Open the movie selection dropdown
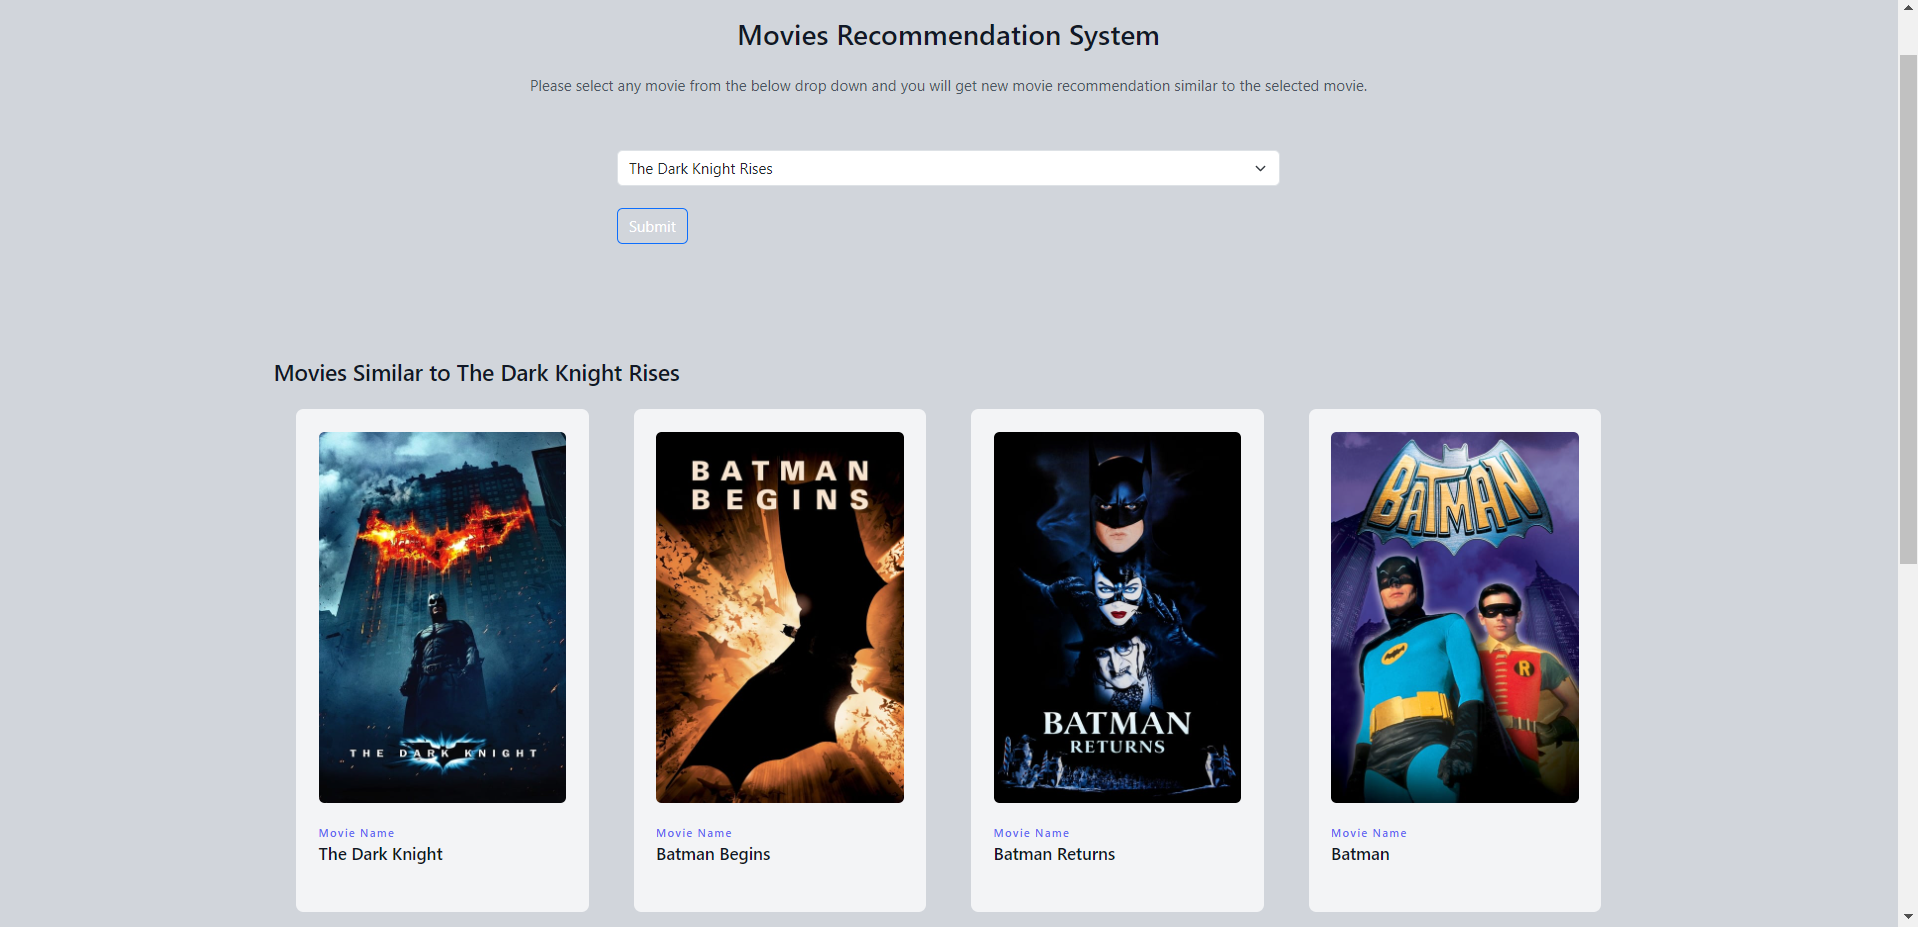 pyautogui.click(x=948, y=168)
